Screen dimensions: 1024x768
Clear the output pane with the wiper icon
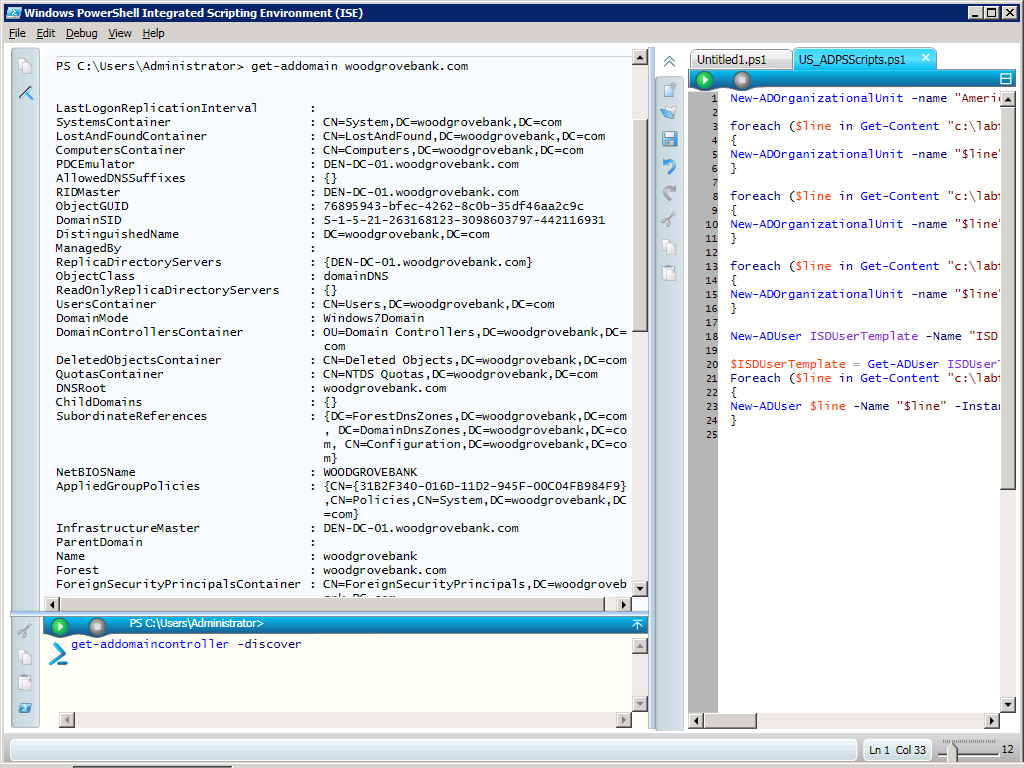25,93
